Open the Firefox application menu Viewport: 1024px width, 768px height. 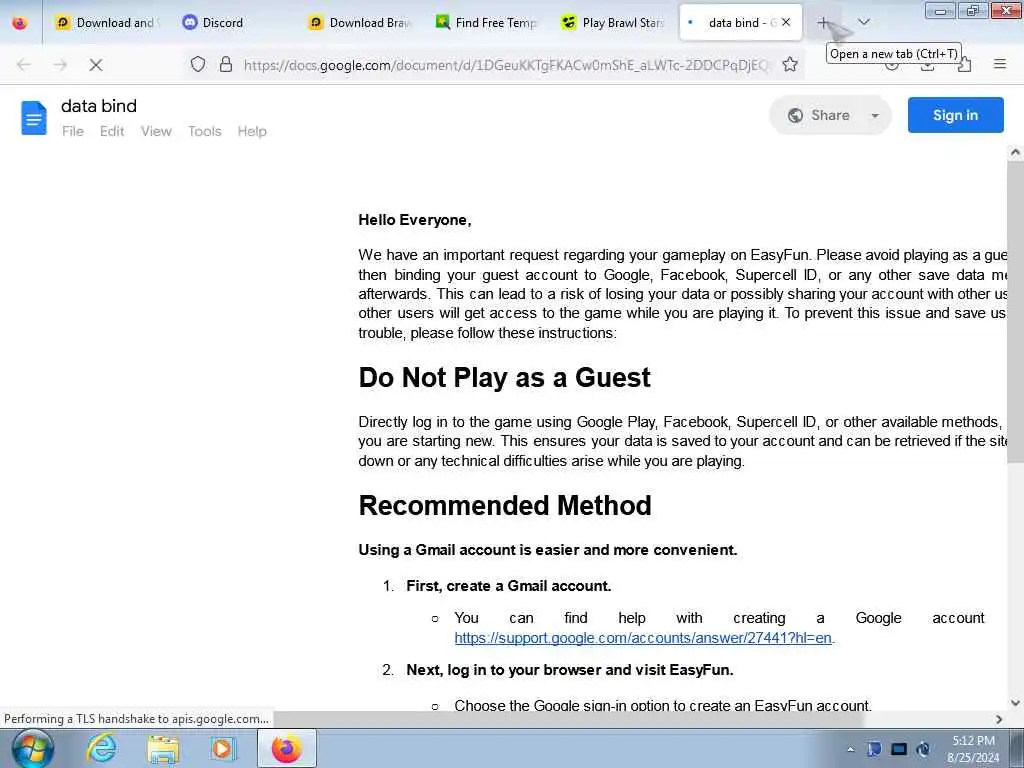coord(1000,64)
